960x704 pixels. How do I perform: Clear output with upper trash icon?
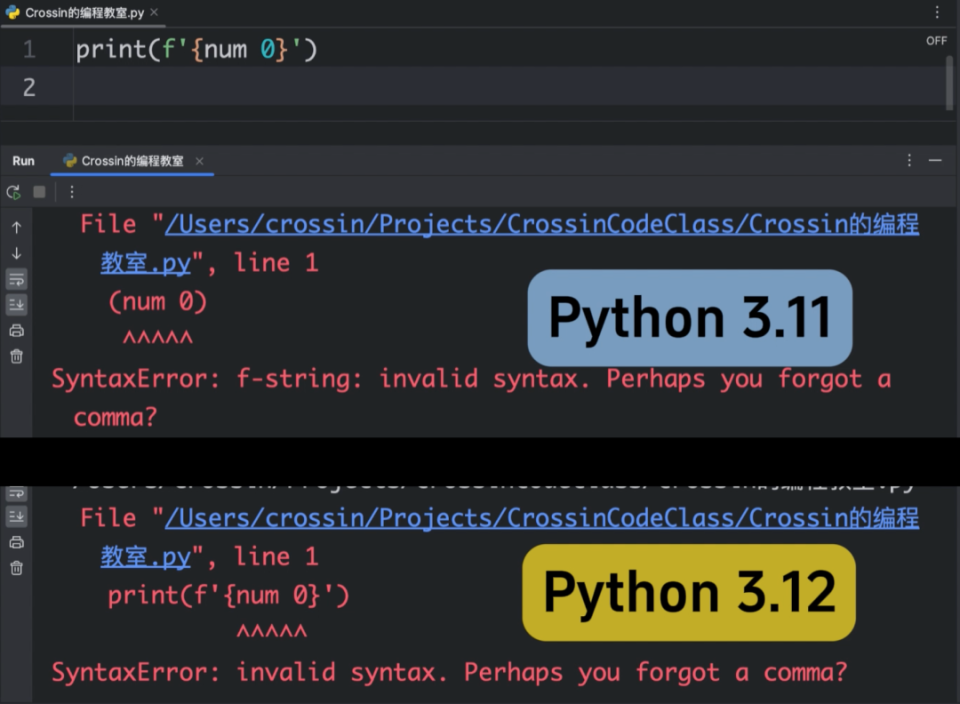tap(17, 356)
